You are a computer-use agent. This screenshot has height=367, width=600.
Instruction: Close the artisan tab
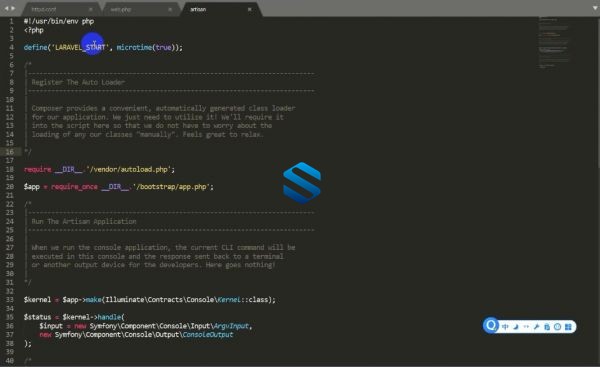click(249, 9)
